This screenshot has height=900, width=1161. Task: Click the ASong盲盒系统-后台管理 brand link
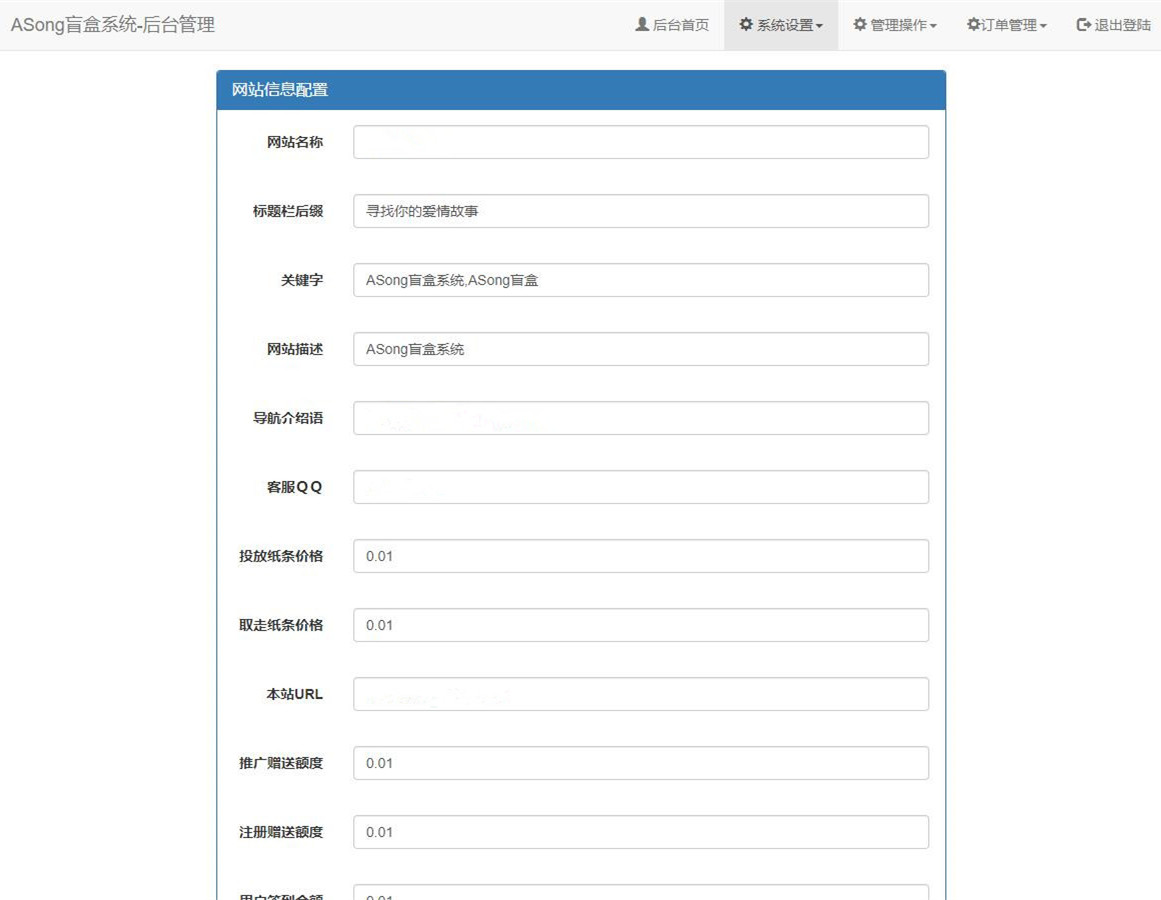click(x=113, y=25)
